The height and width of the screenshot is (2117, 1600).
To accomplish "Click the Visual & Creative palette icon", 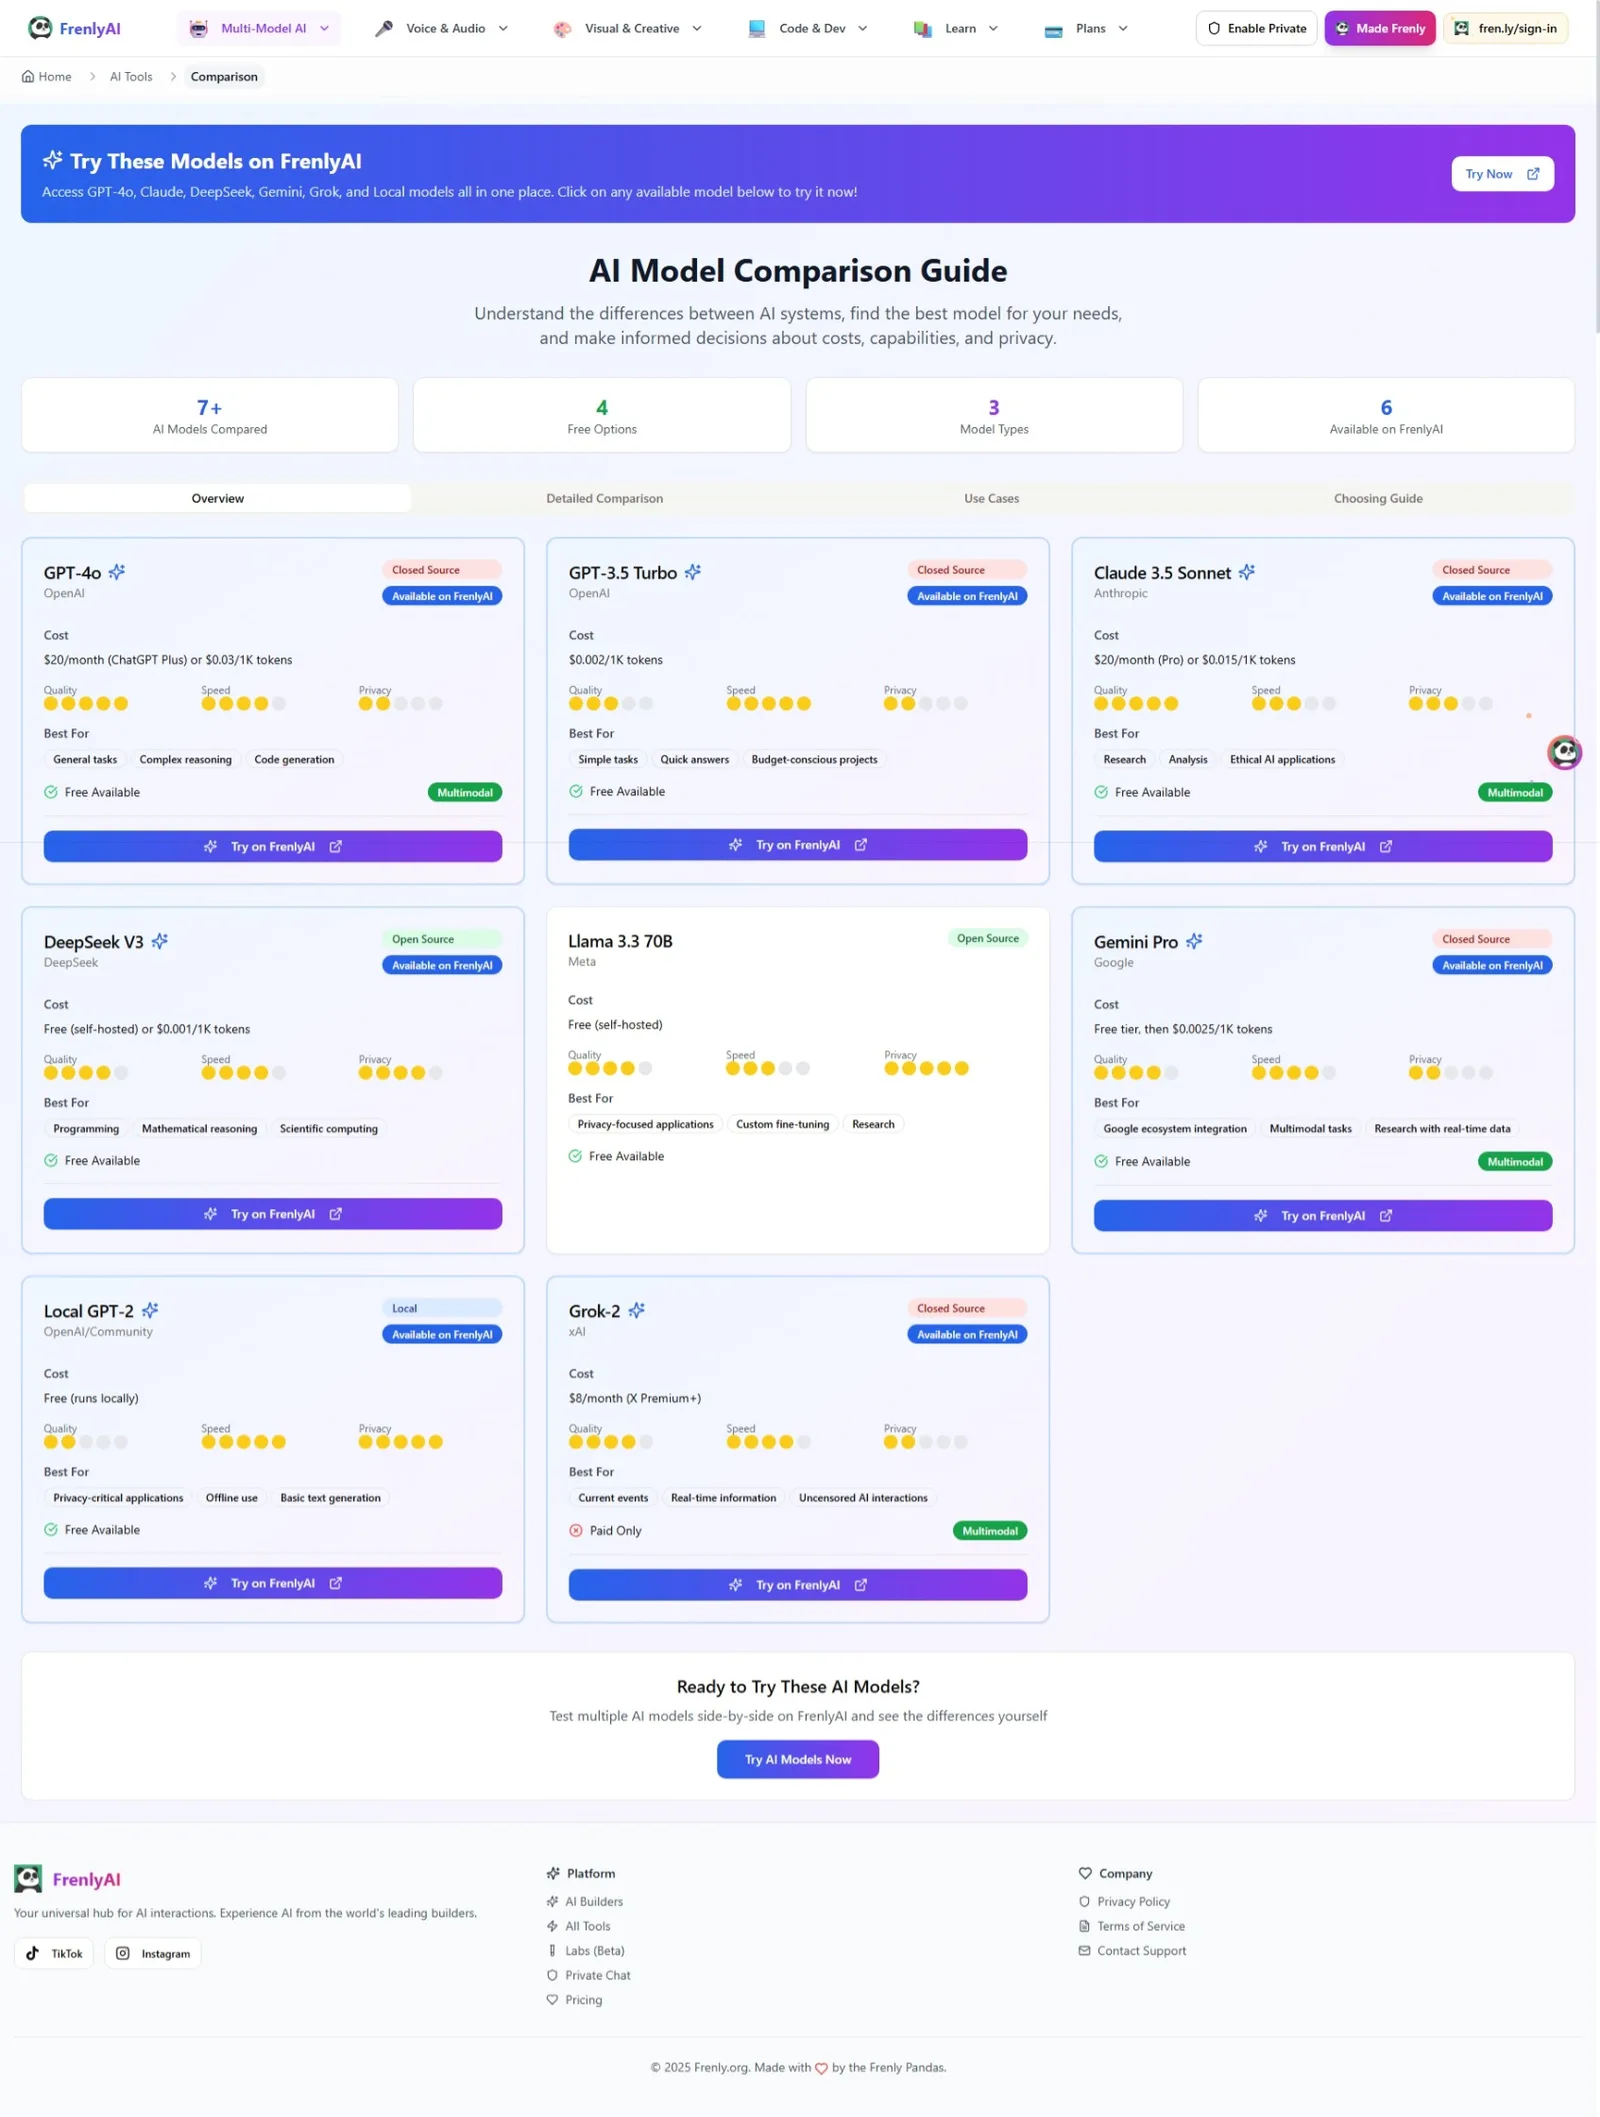I will [x=562, y=28].
